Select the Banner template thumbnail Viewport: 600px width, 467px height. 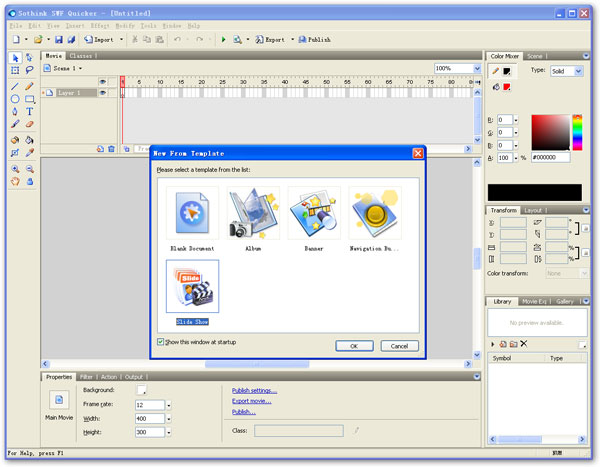tap(314, 213)
